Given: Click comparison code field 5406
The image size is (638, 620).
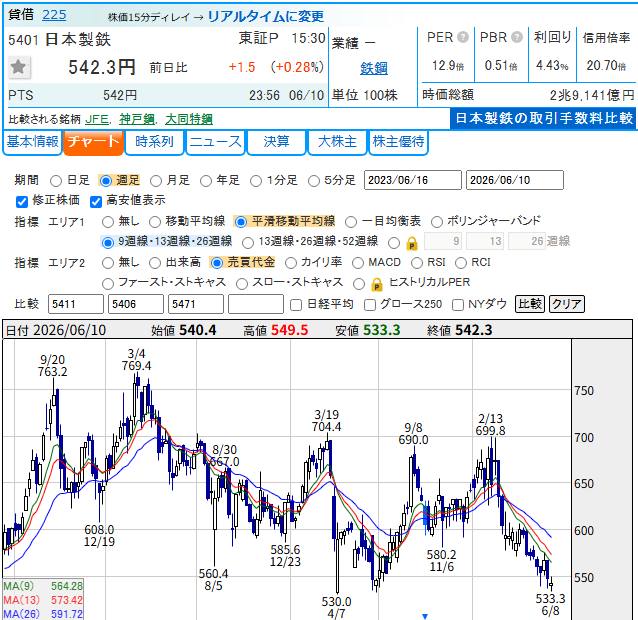Looking at the screenshot, I should click(x=136, y=304).
